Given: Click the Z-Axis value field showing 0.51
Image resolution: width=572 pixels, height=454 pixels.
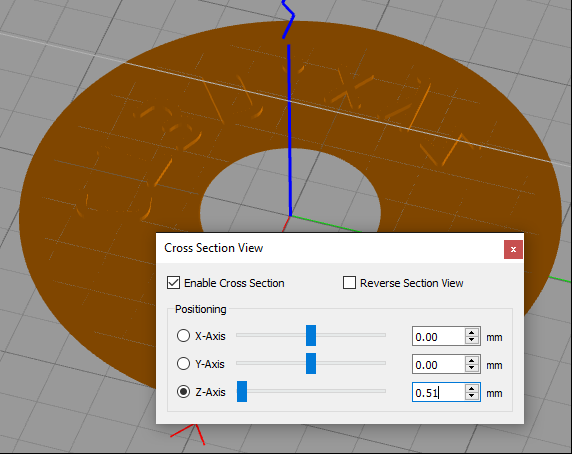Looking at the screenshot, I should pyautogui.click(x=439, y=392).
